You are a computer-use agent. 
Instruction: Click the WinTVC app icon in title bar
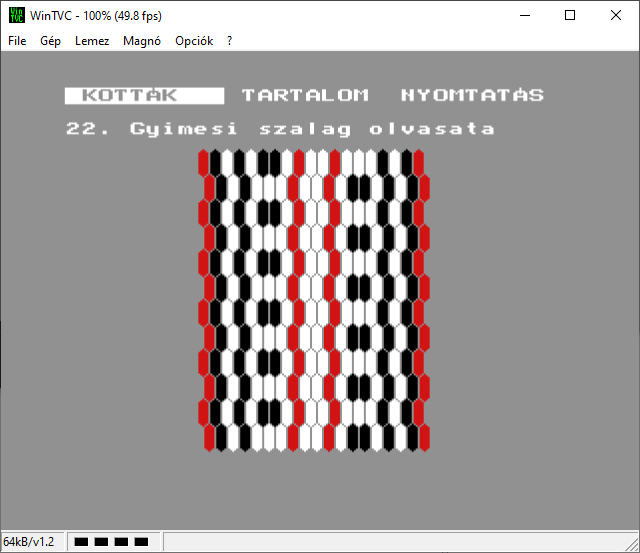click(x=16, y=15)
